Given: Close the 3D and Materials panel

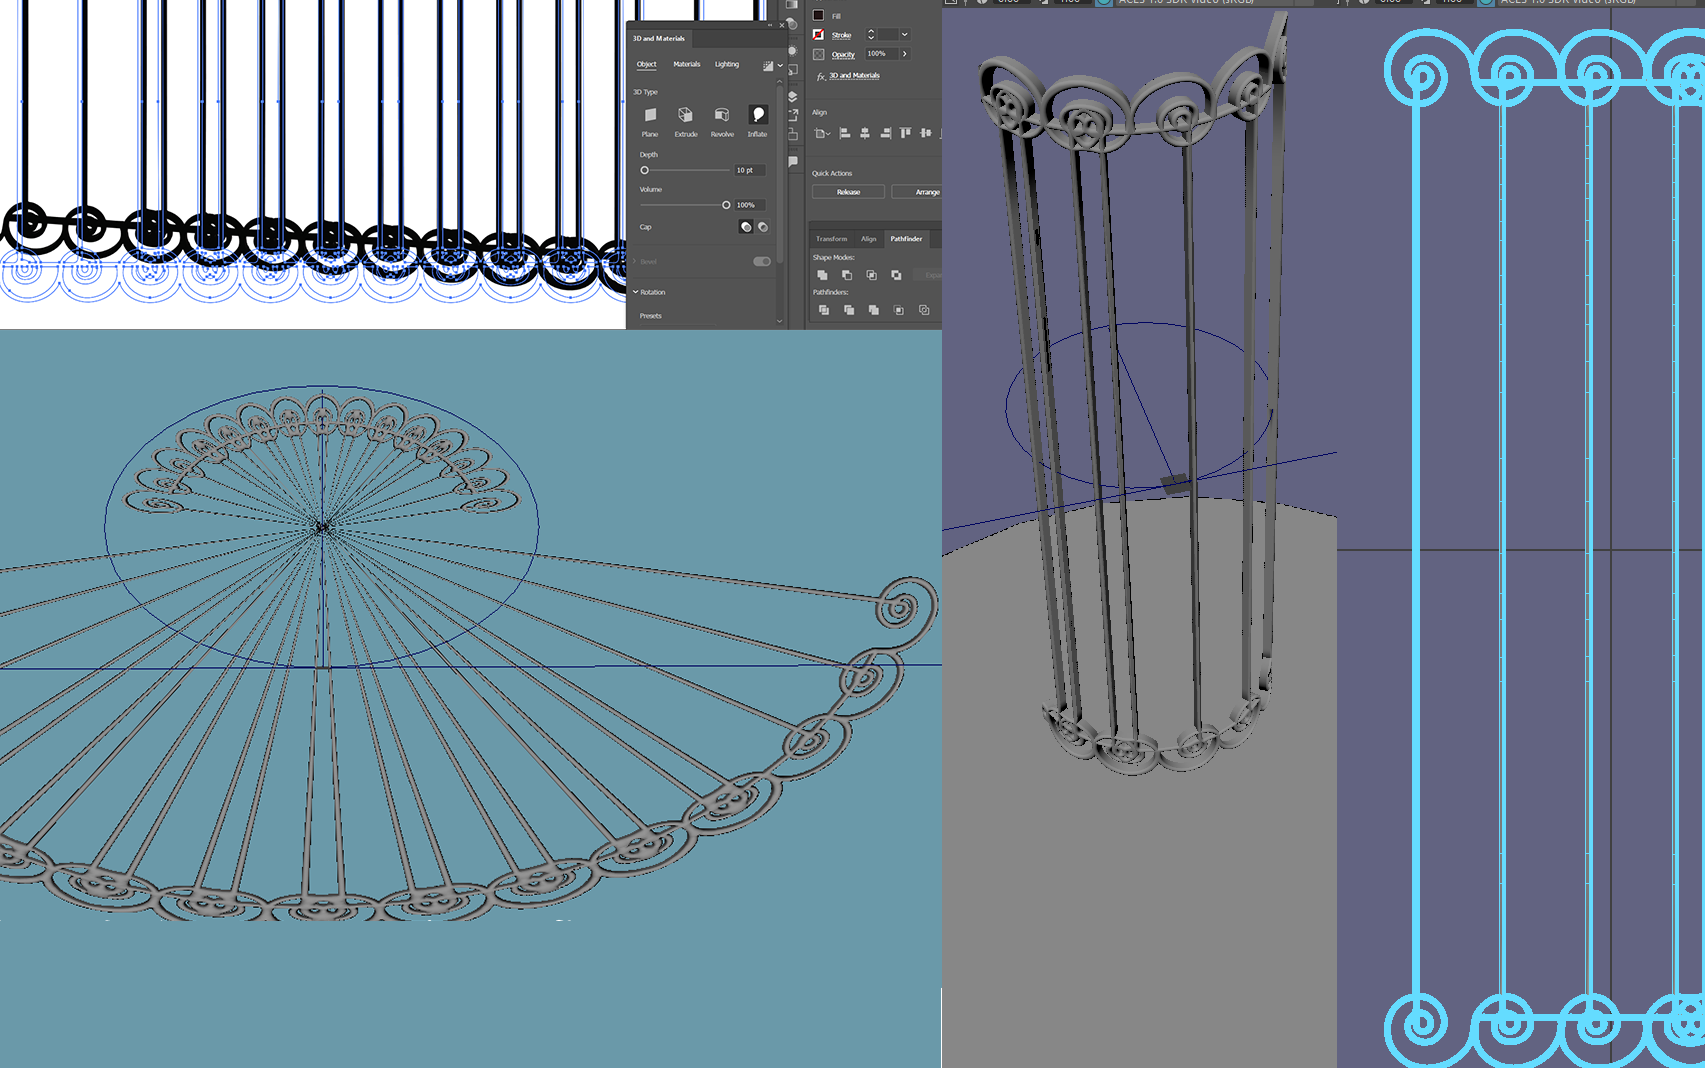Looking at the screenshot, I should 782,26.
